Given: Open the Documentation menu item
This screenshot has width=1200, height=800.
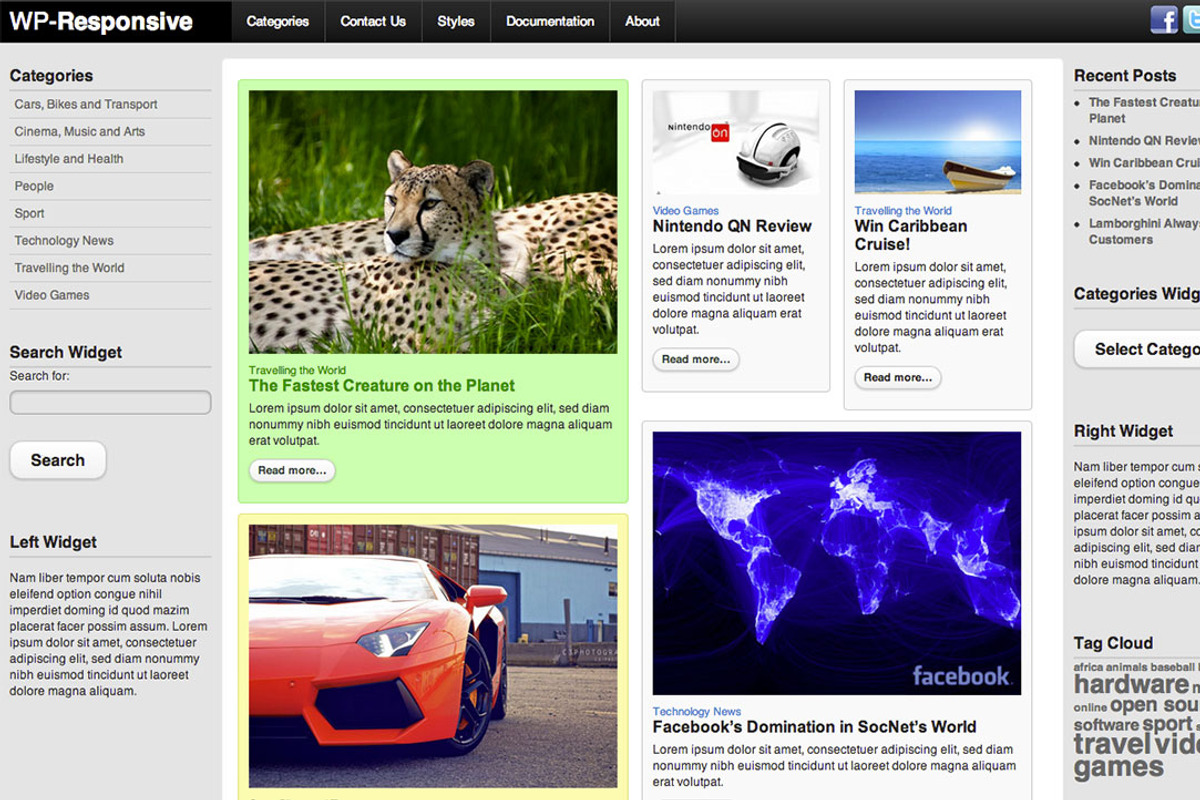Looking at the screenshot, I should click(x=550, y=21).
